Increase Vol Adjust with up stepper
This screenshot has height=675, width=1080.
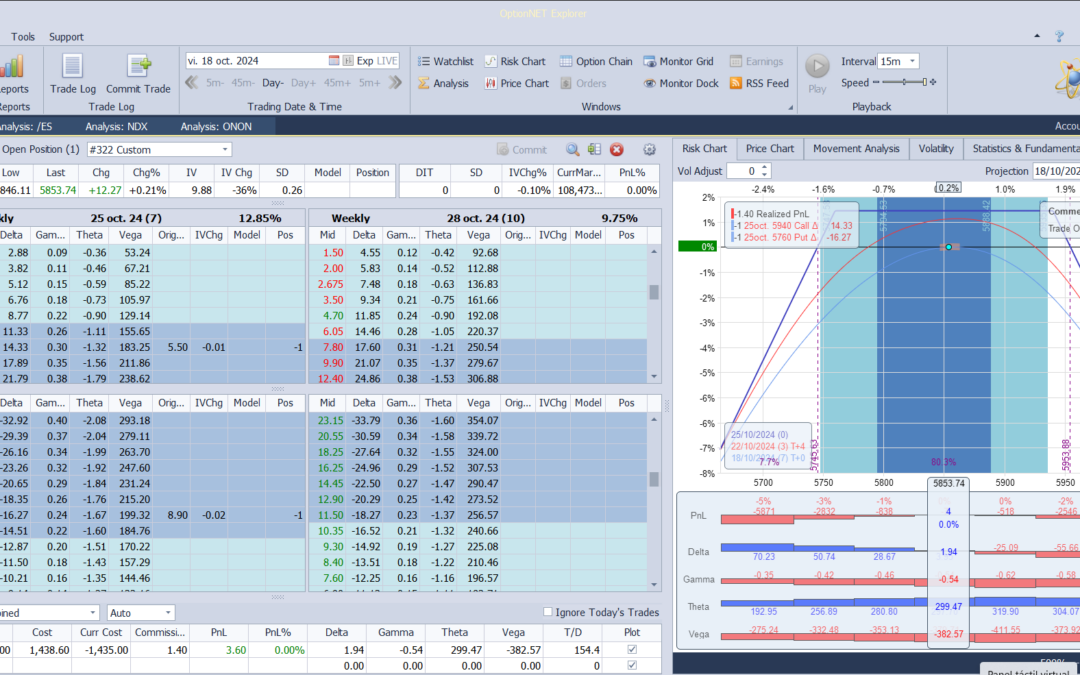coord(764,167)
